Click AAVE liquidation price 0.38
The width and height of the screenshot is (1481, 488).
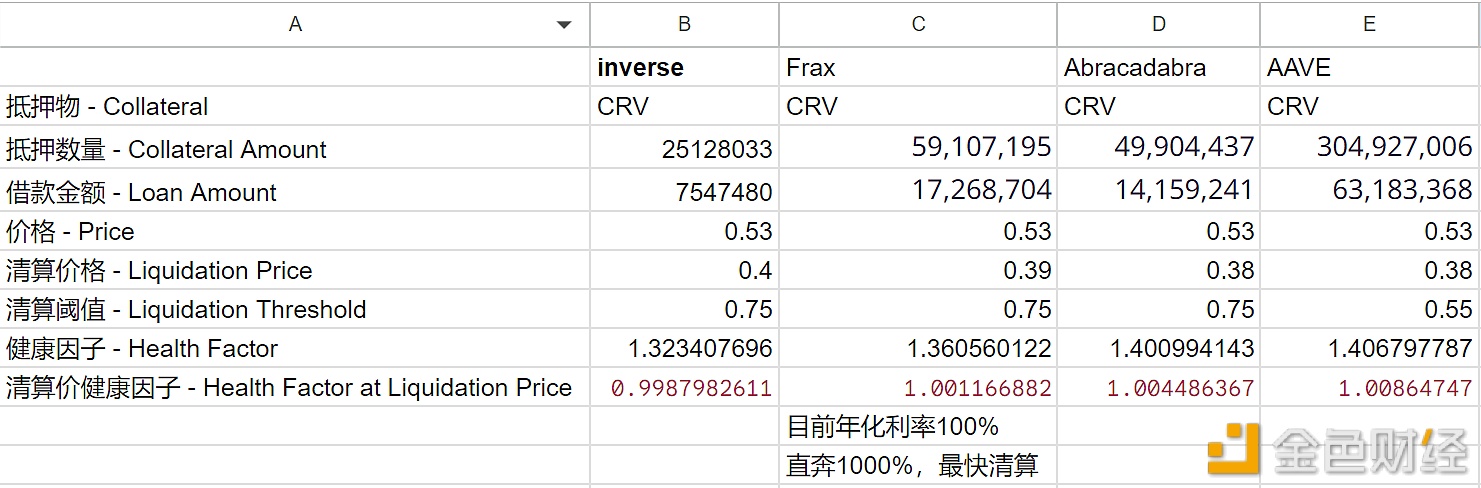[x=1369, y=270]
